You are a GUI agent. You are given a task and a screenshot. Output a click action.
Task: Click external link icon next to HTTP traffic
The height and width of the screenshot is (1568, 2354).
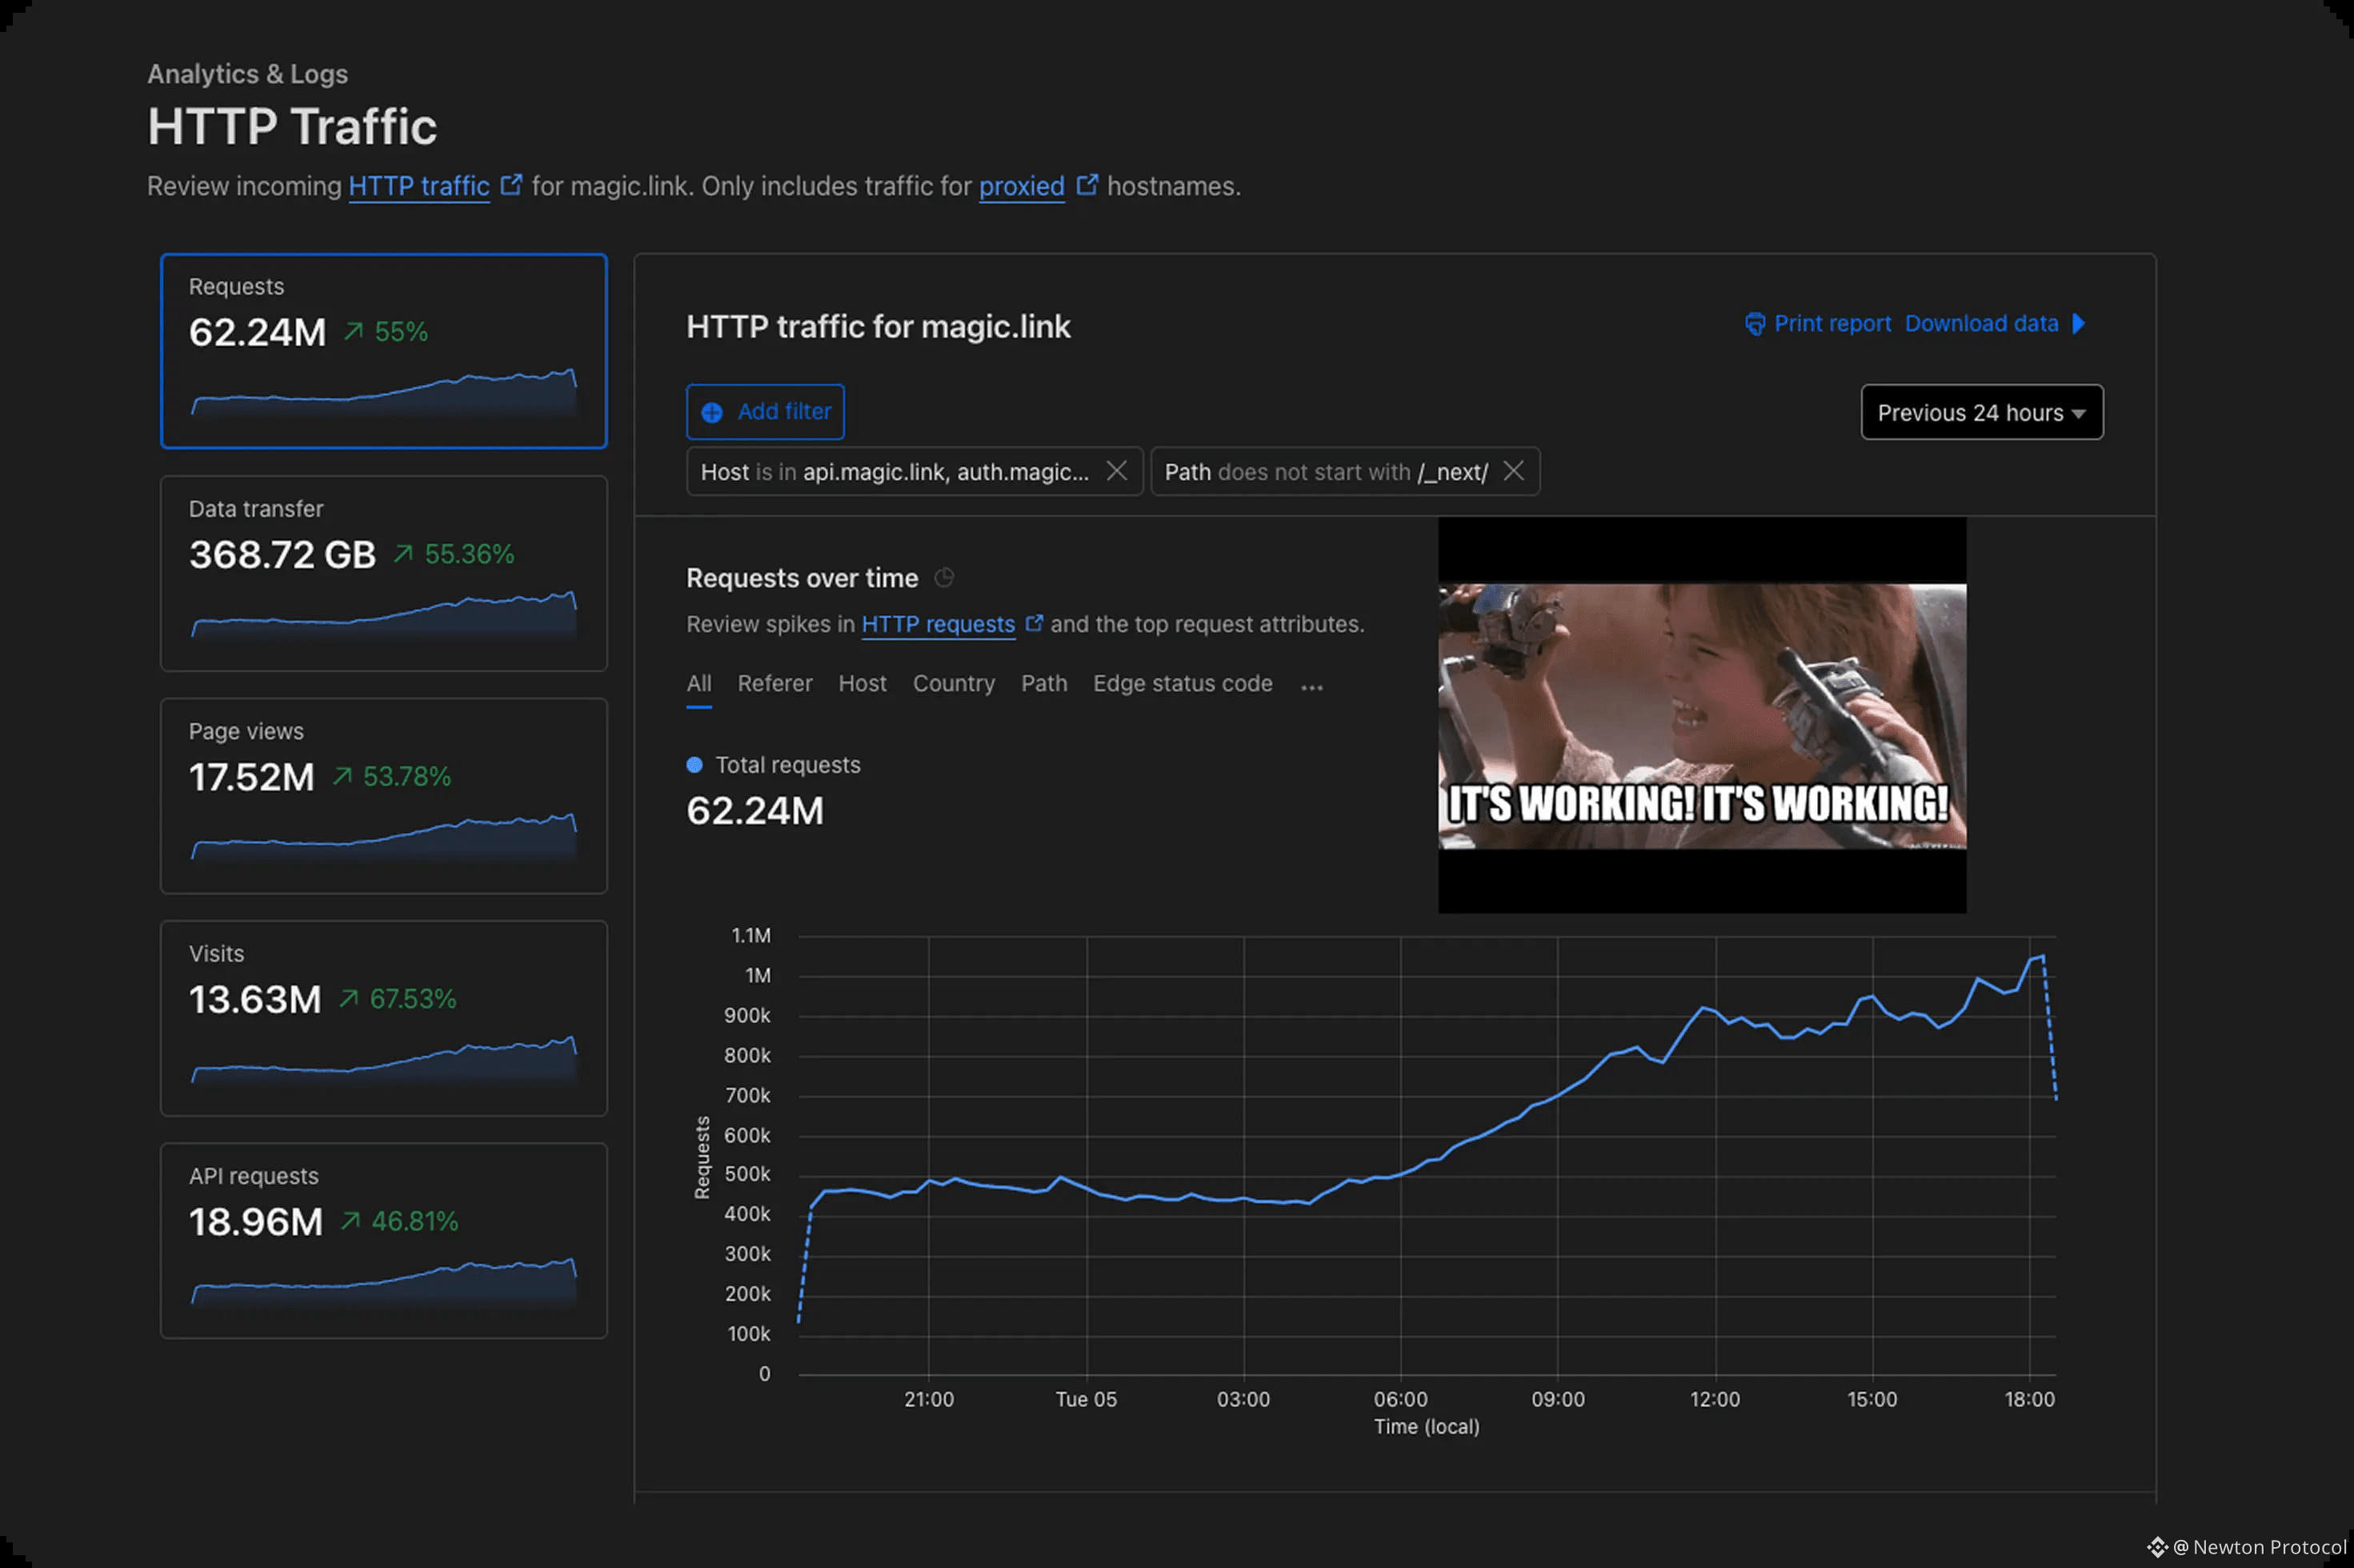click(x=511, y=185)
